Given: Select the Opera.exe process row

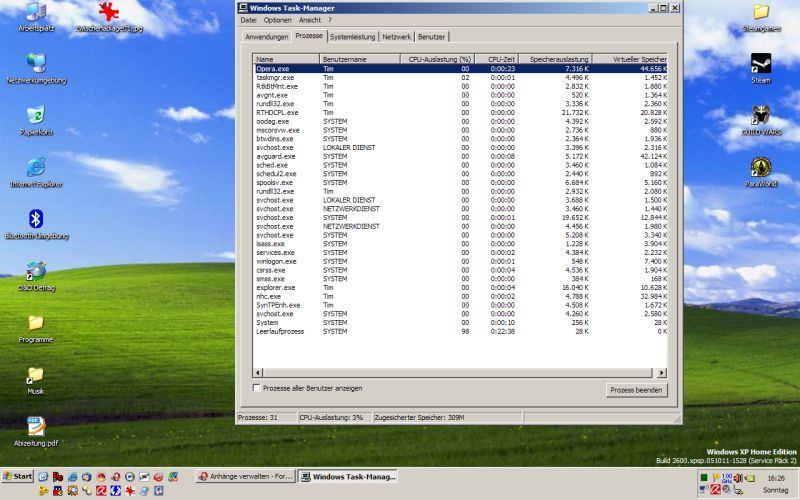Looking at the screenshot, I should [x=460, y=68].
